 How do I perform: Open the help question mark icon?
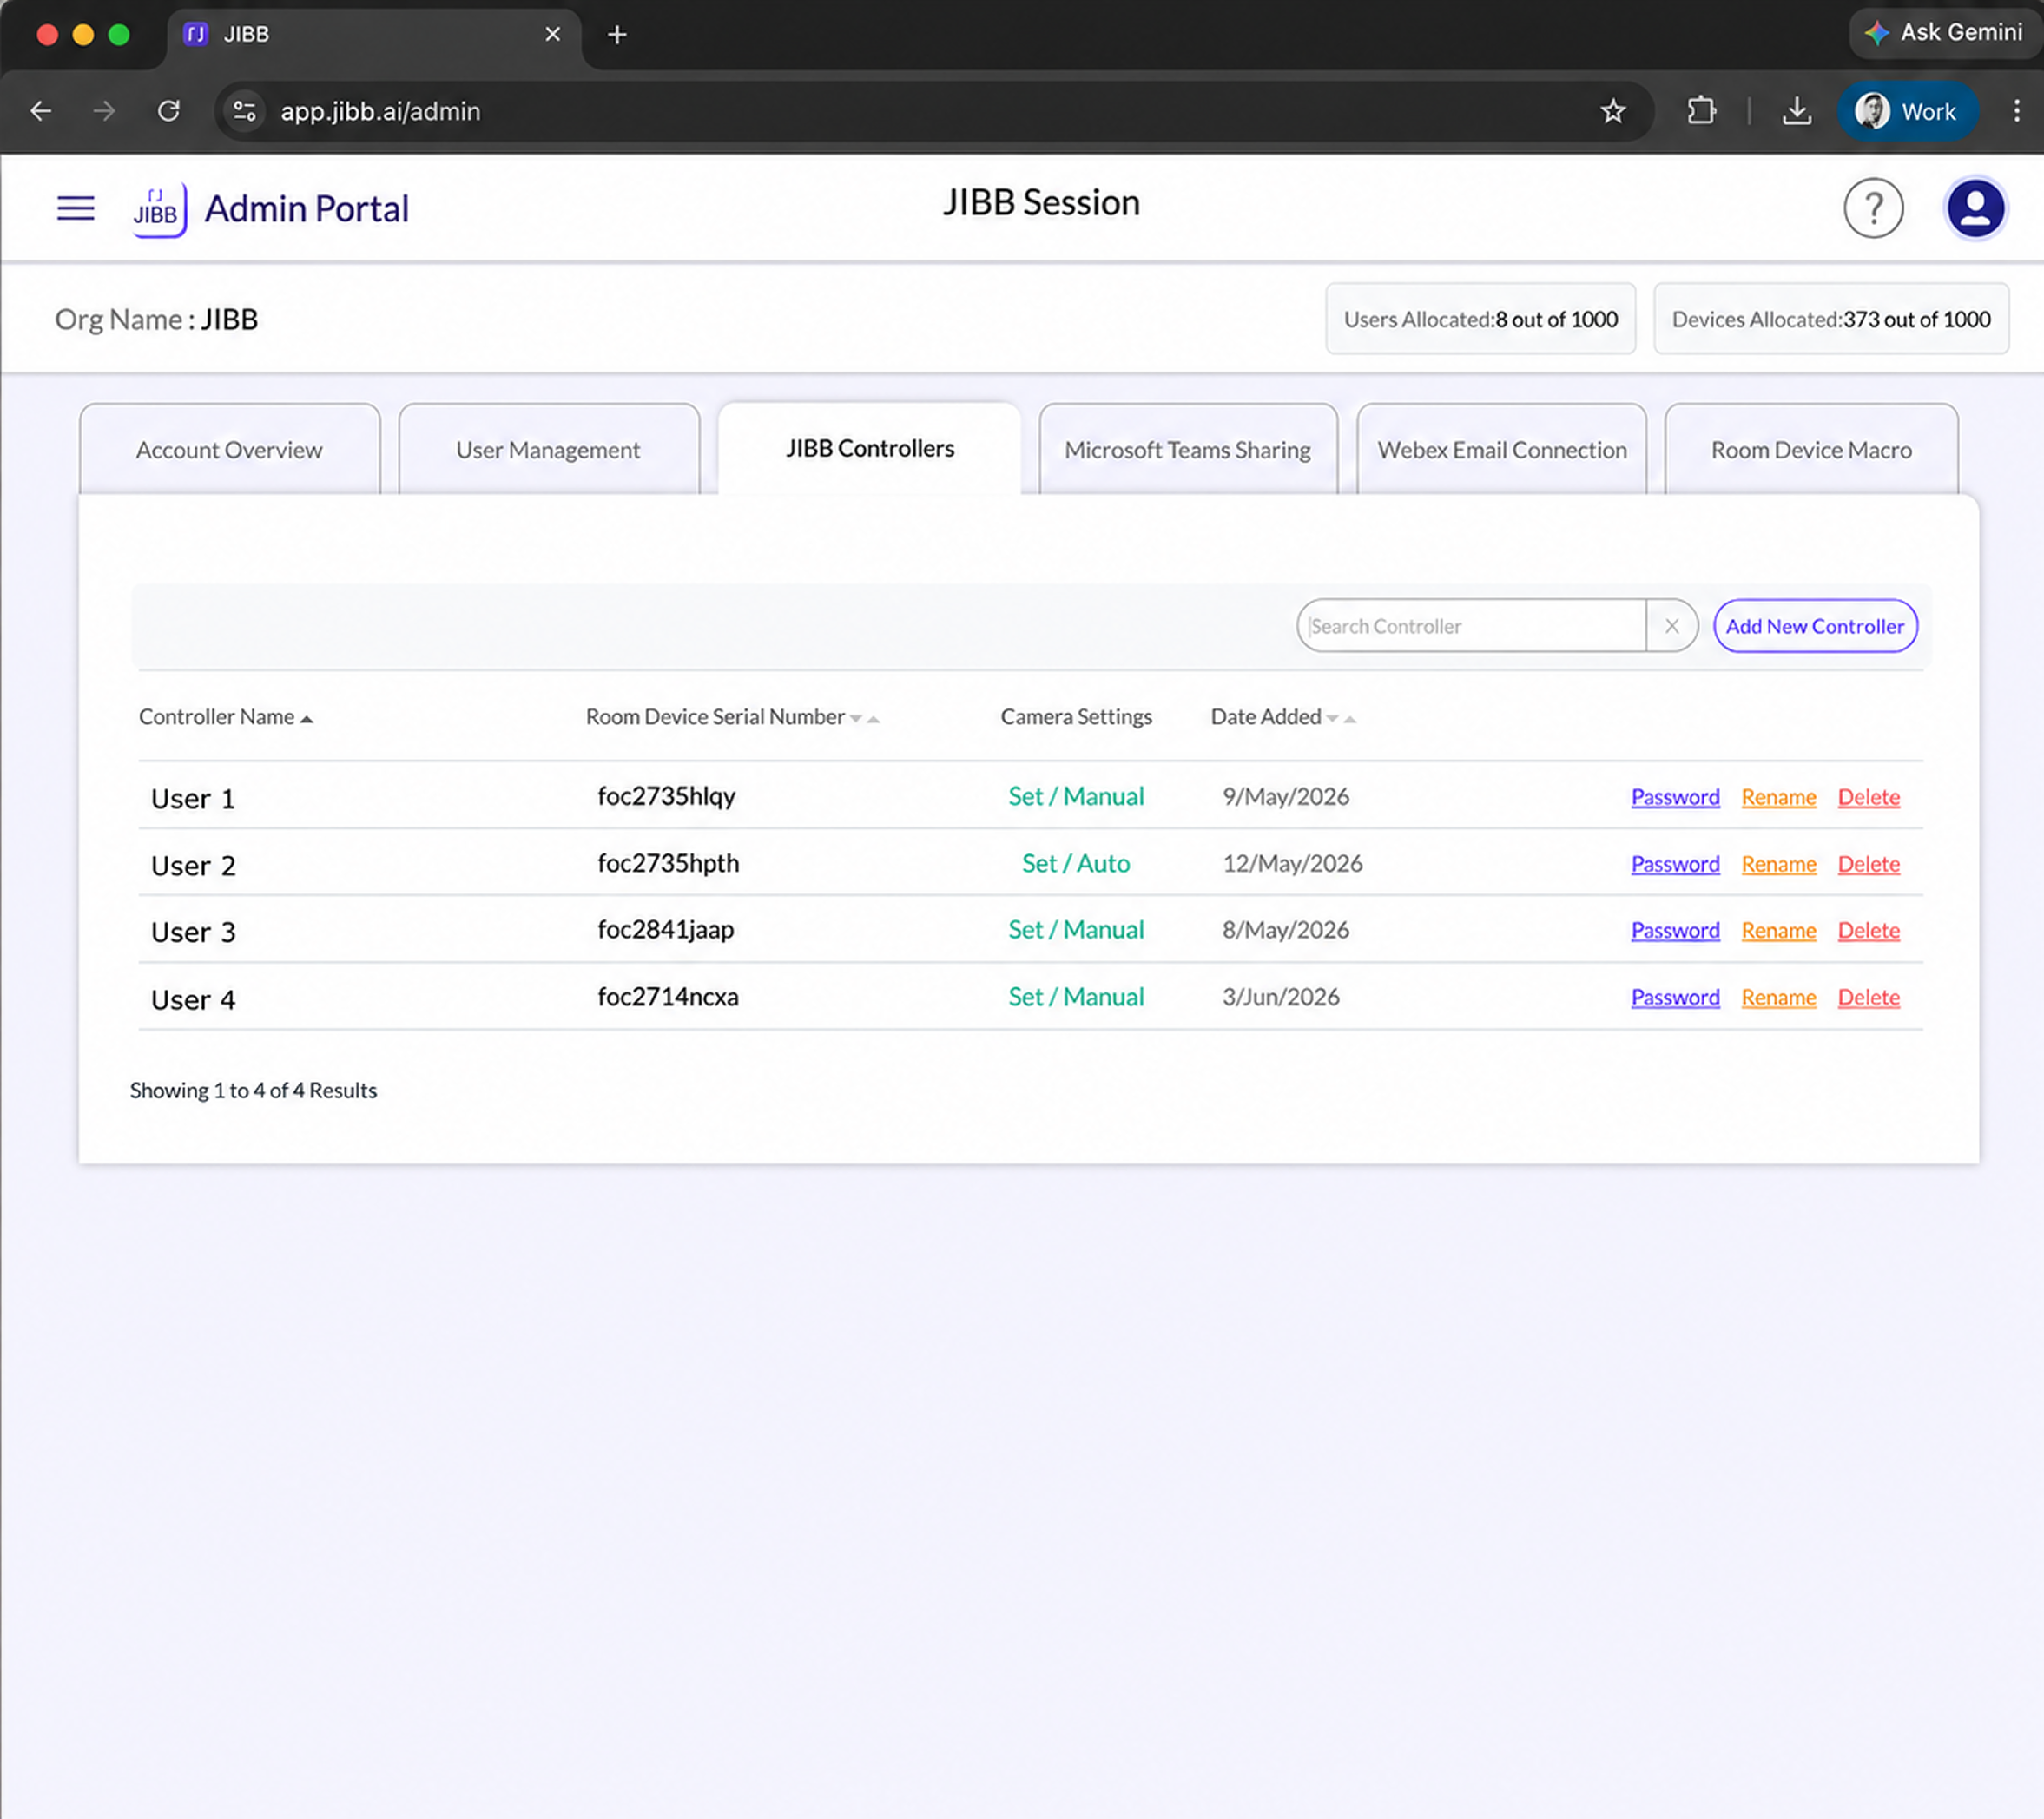pyautogui.click(x=1873, y=208)
